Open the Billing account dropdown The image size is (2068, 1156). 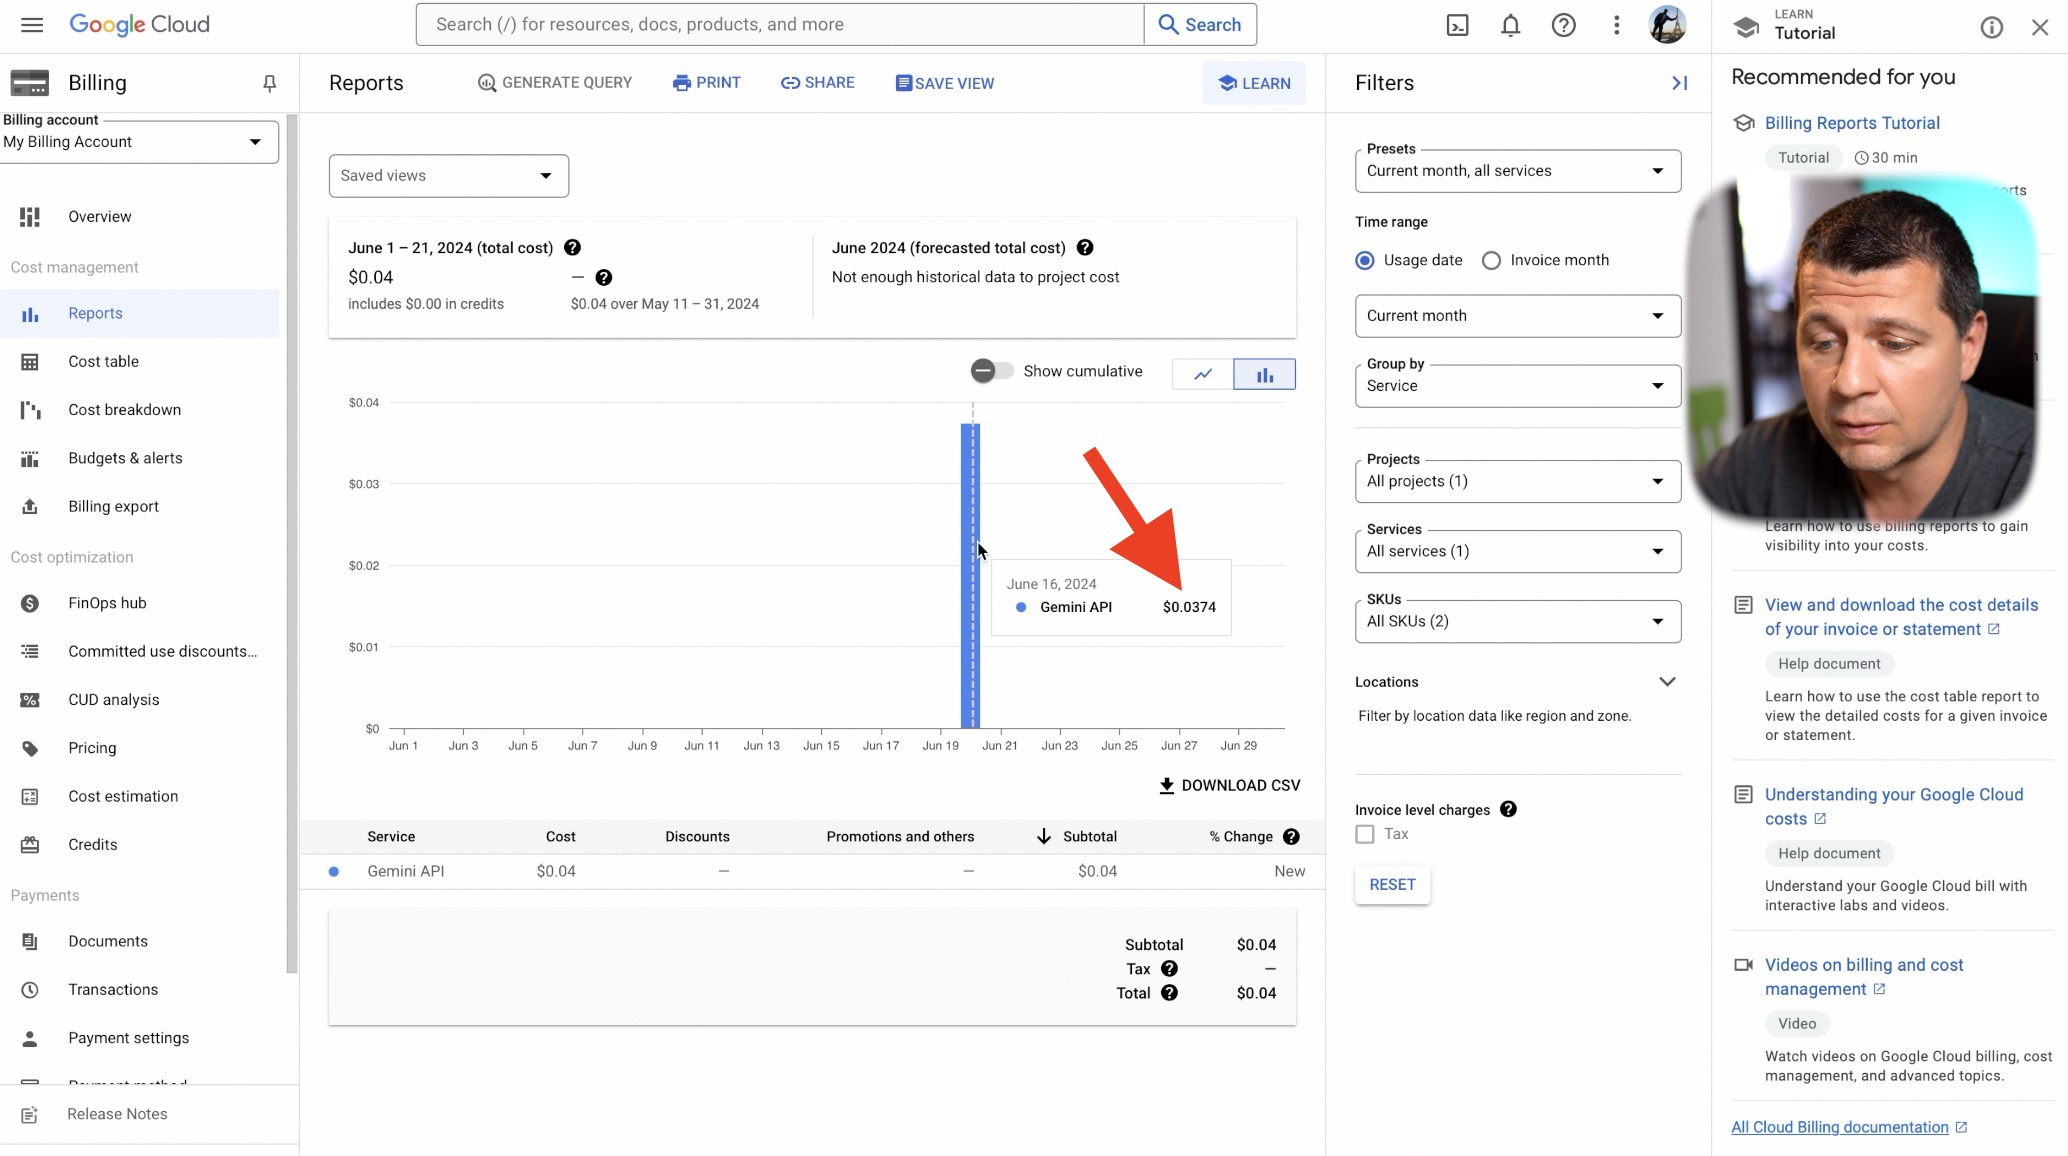140,142
